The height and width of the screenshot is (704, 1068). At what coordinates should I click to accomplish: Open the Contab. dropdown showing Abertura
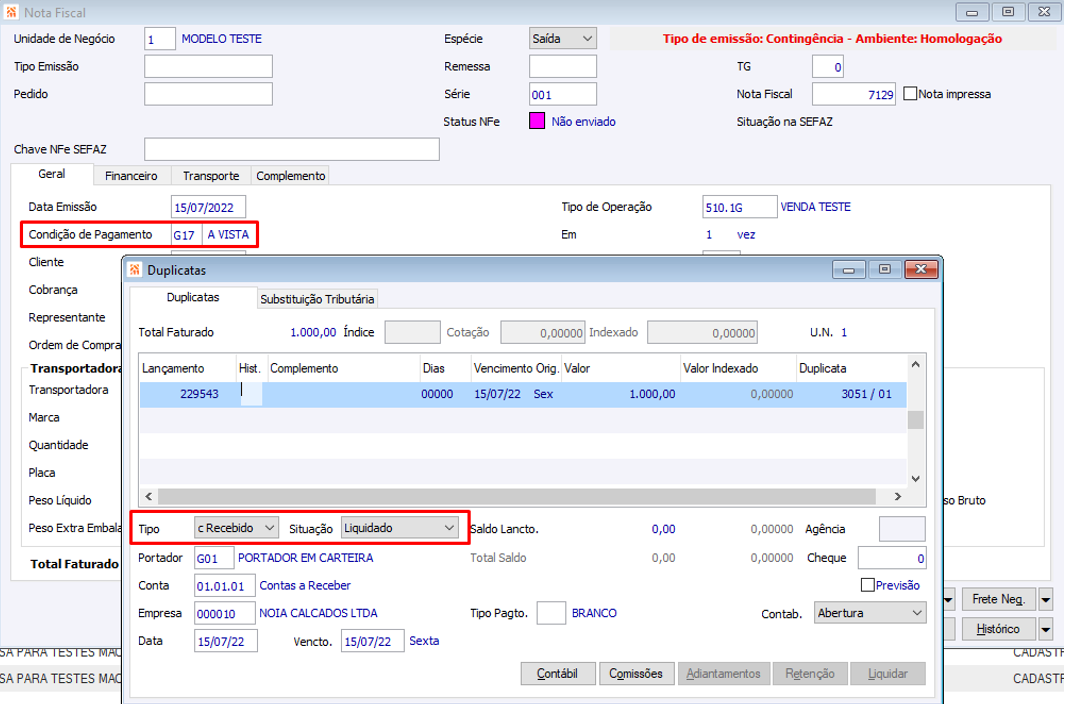870,613
